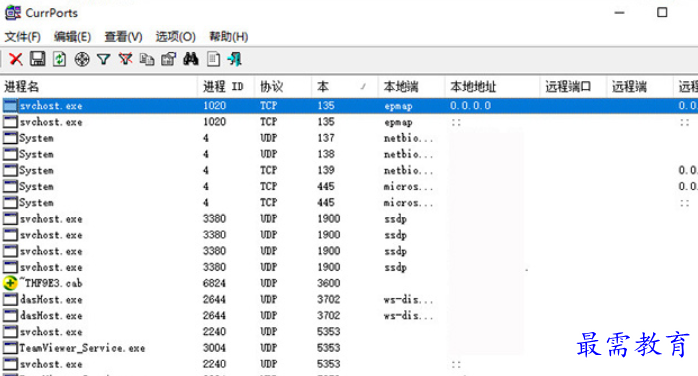Sort by the 本地端 port name column header
This screenshot has height=376, width=698.
pyautogui.click(x=411, y=86)
